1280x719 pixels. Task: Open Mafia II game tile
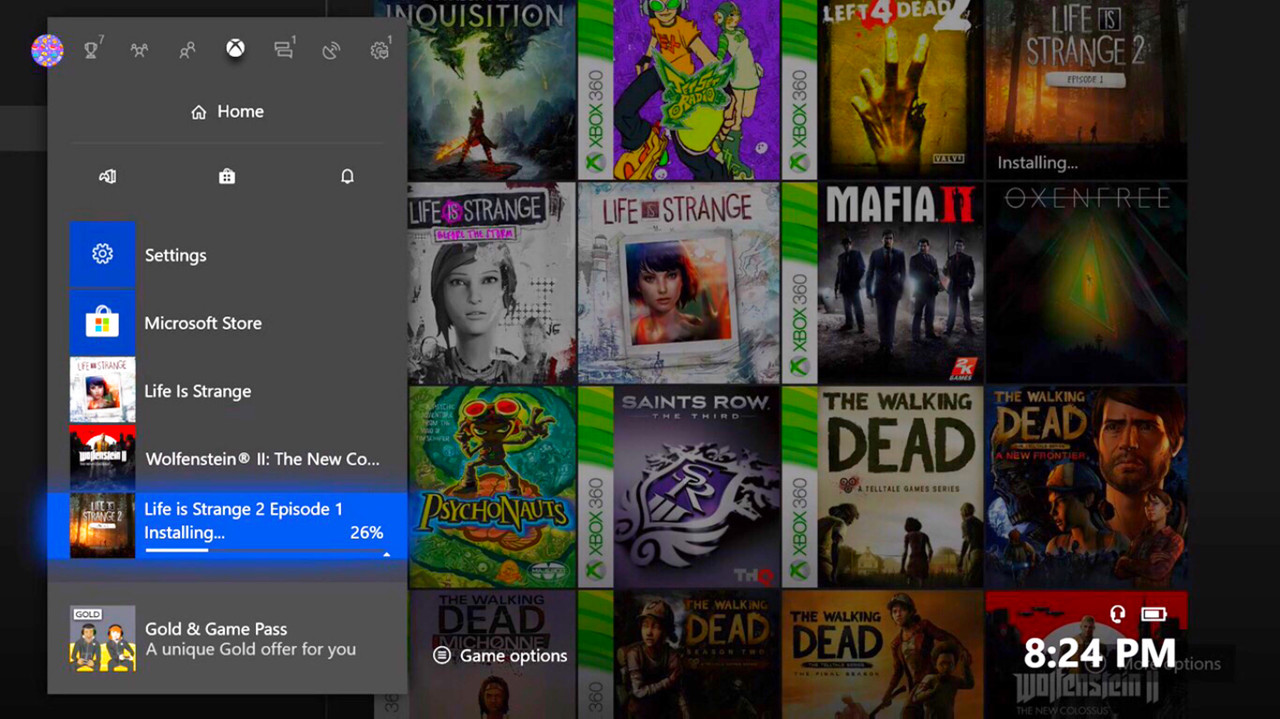pos(882,283)
